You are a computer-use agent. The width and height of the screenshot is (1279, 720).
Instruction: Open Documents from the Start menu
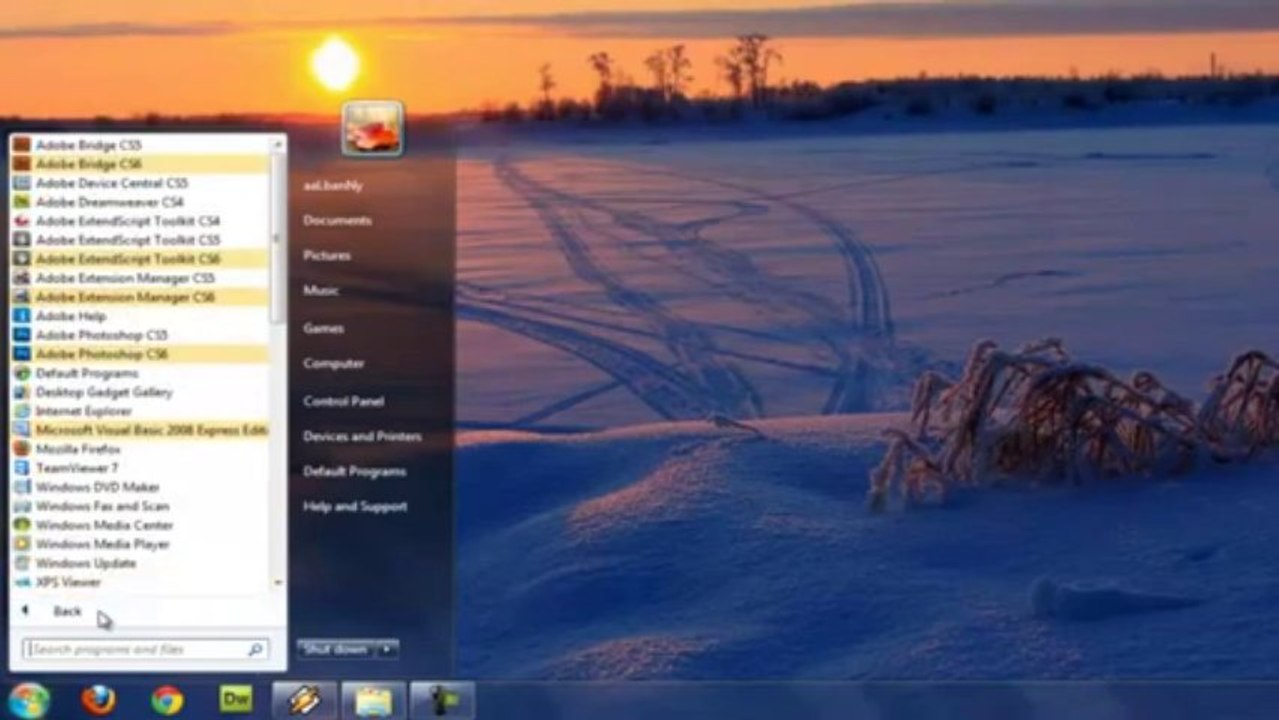337,220
